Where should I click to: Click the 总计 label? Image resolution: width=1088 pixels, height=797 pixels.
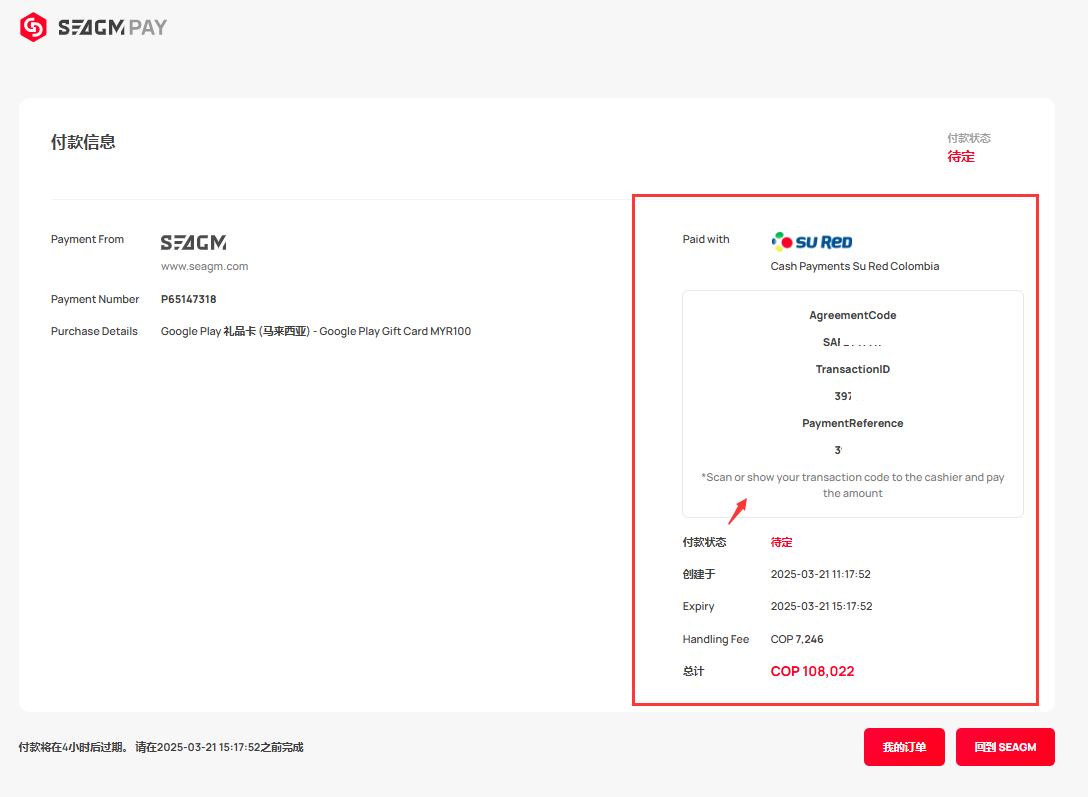pyautogui.click(x=693, y=671)
